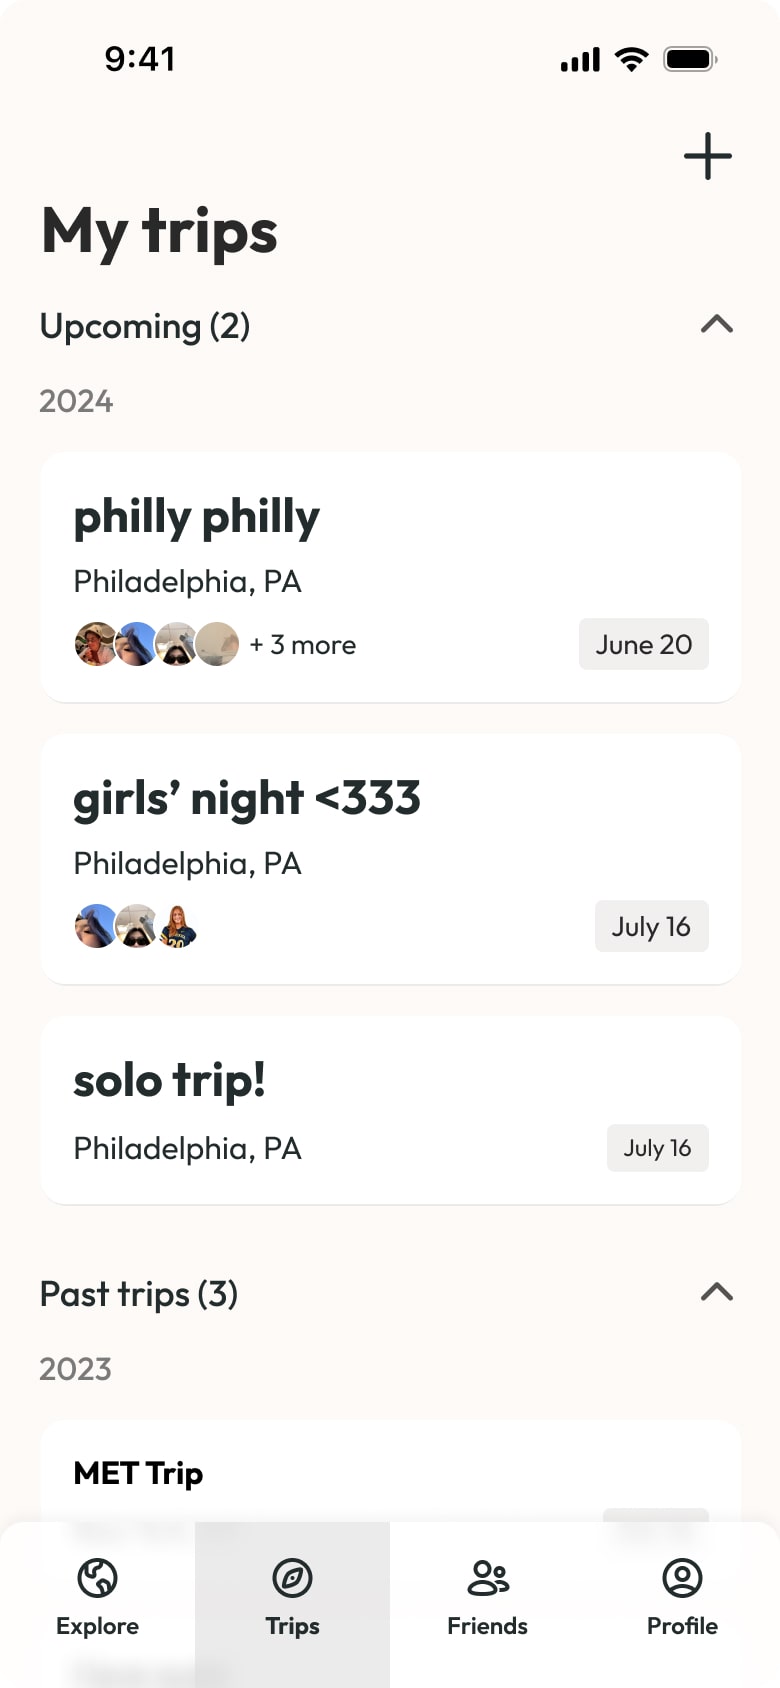
Task: Select the Trips compass icon
Action: [x=292, y=1579]
